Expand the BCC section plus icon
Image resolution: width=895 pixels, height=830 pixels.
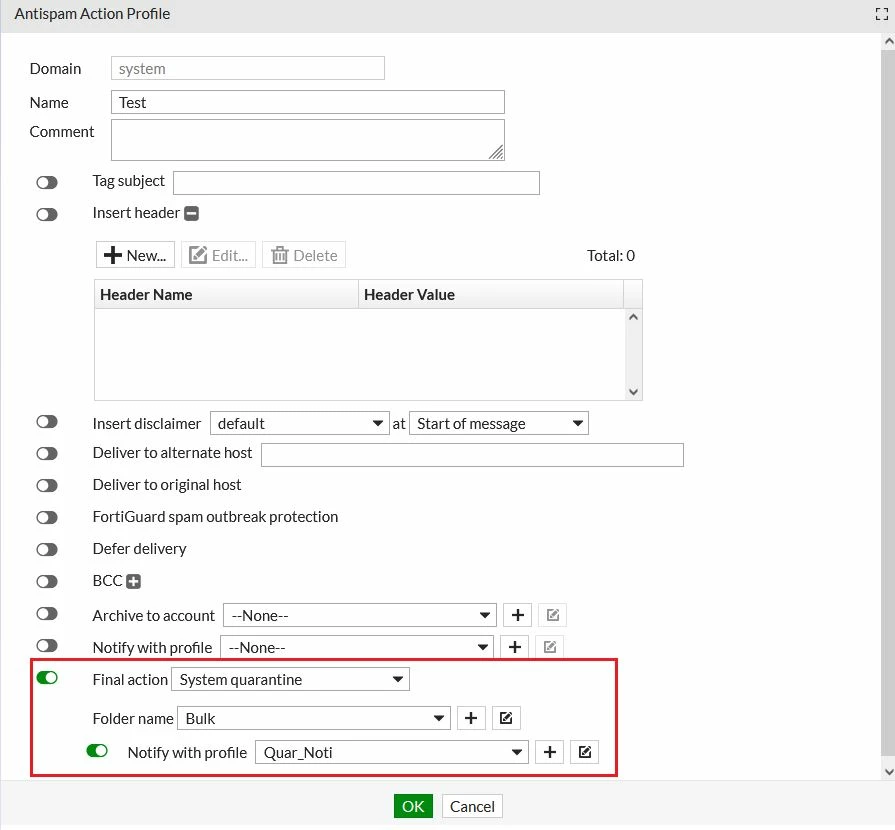[x=134, y=581]
